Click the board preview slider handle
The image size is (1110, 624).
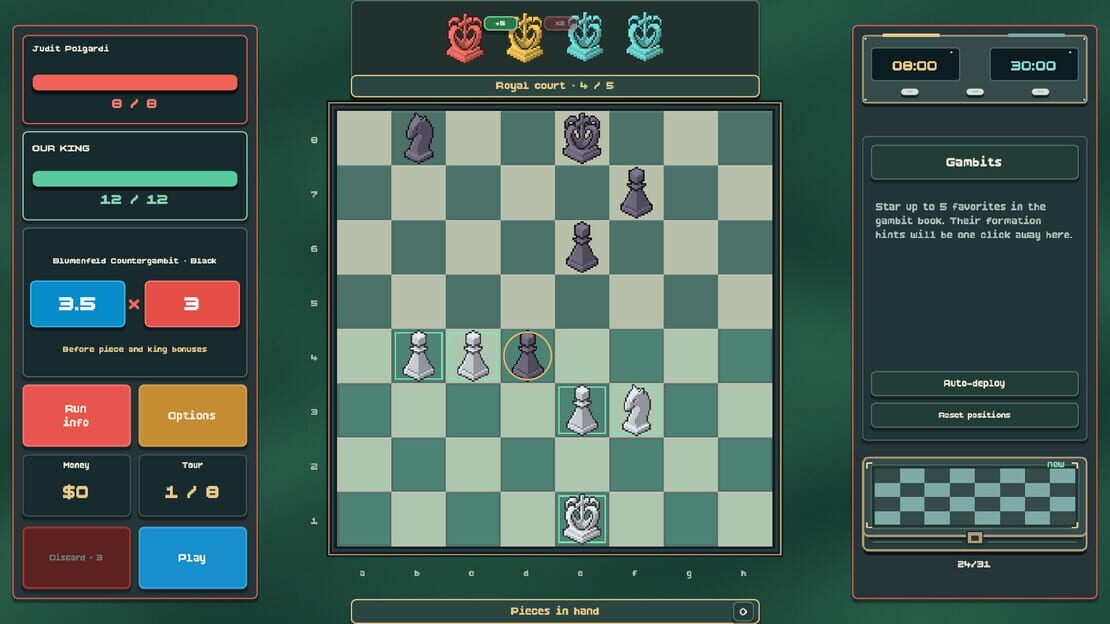[x=974, y=538]
